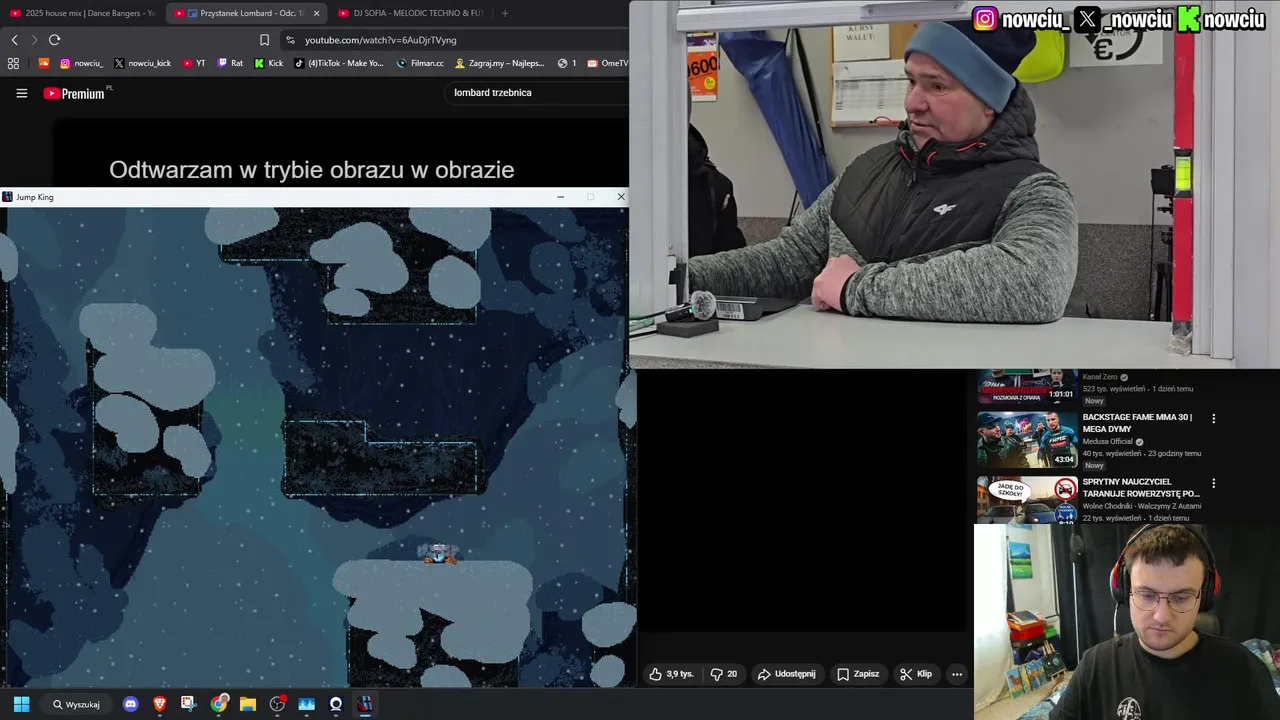The height and width of the screenshot is (720, 1280).
Task: Switch to Przystanek Lombard tab
Action: tap(247, 13)
